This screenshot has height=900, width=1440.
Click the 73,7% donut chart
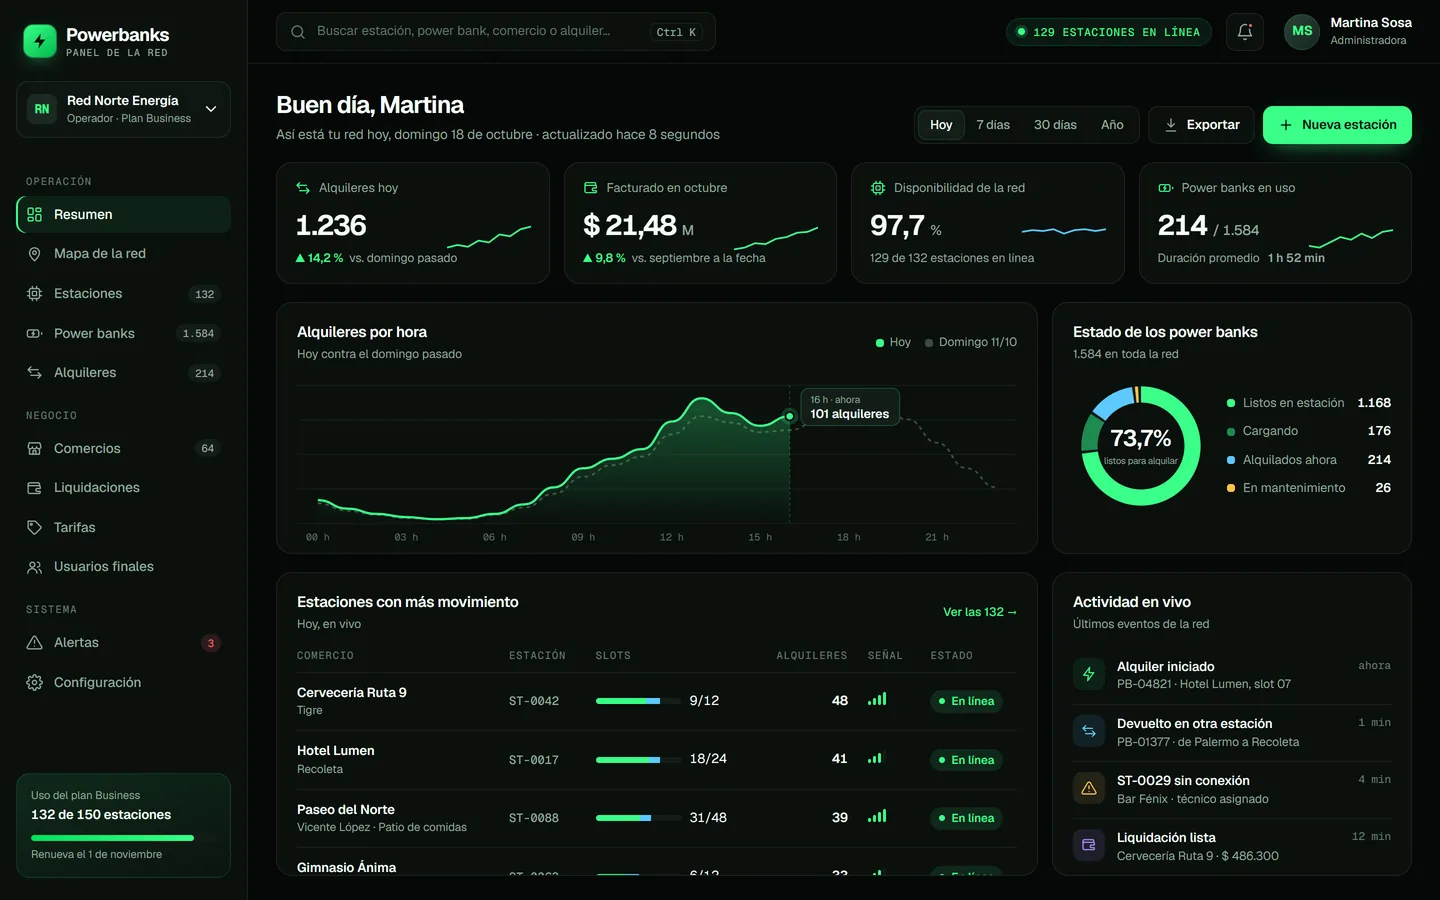pyautogui.click(x=1141, y=446)
